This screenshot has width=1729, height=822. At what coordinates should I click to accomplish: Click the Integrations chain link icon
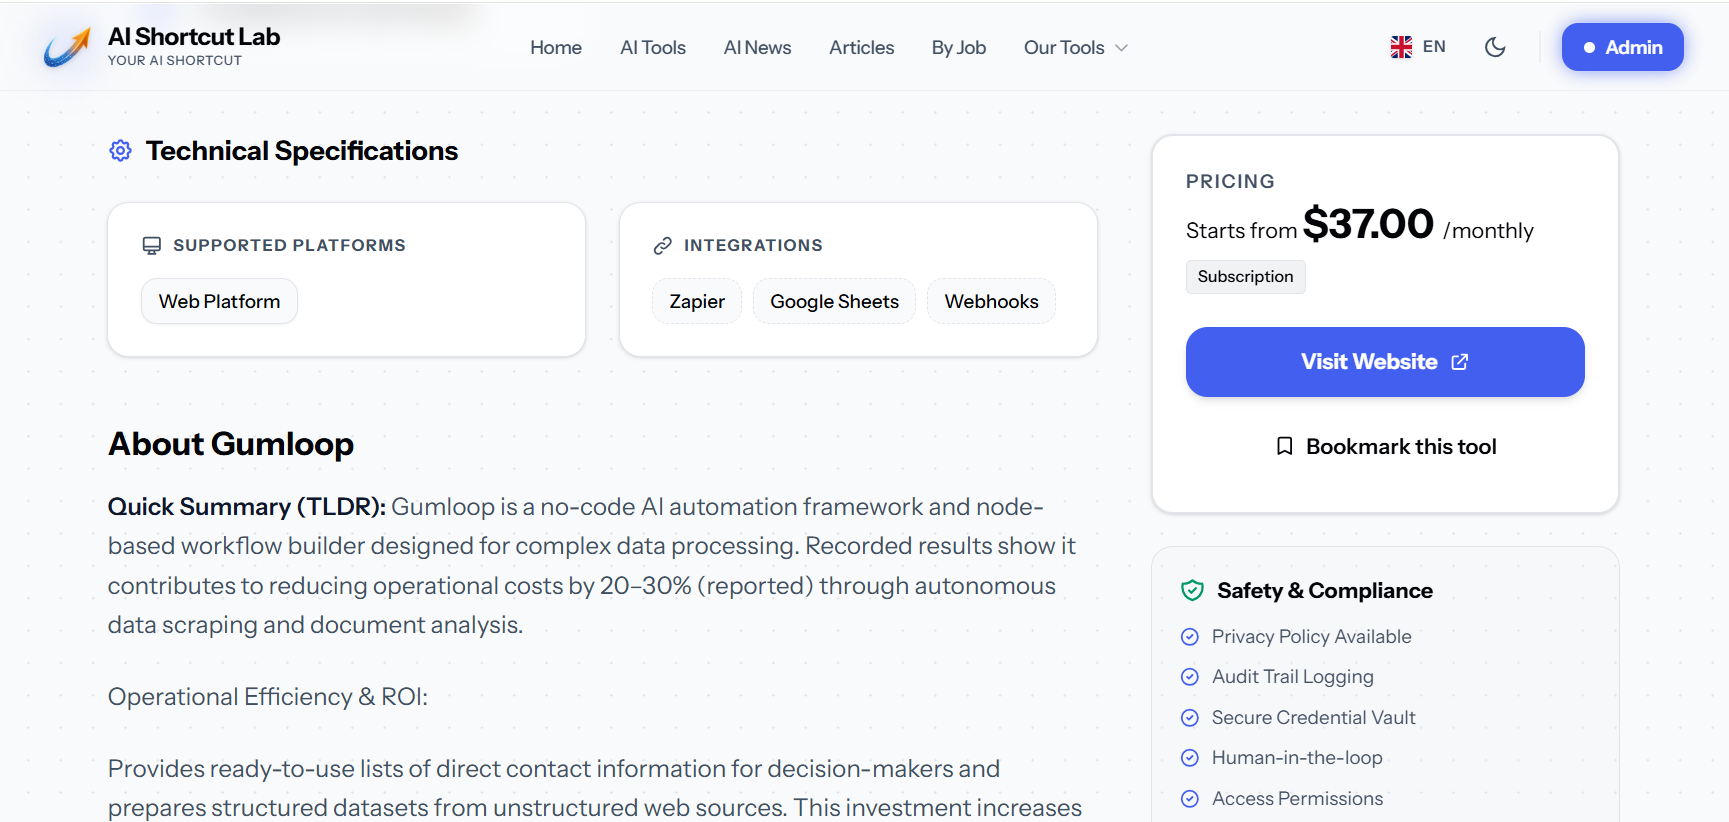(x=663, y=246)
